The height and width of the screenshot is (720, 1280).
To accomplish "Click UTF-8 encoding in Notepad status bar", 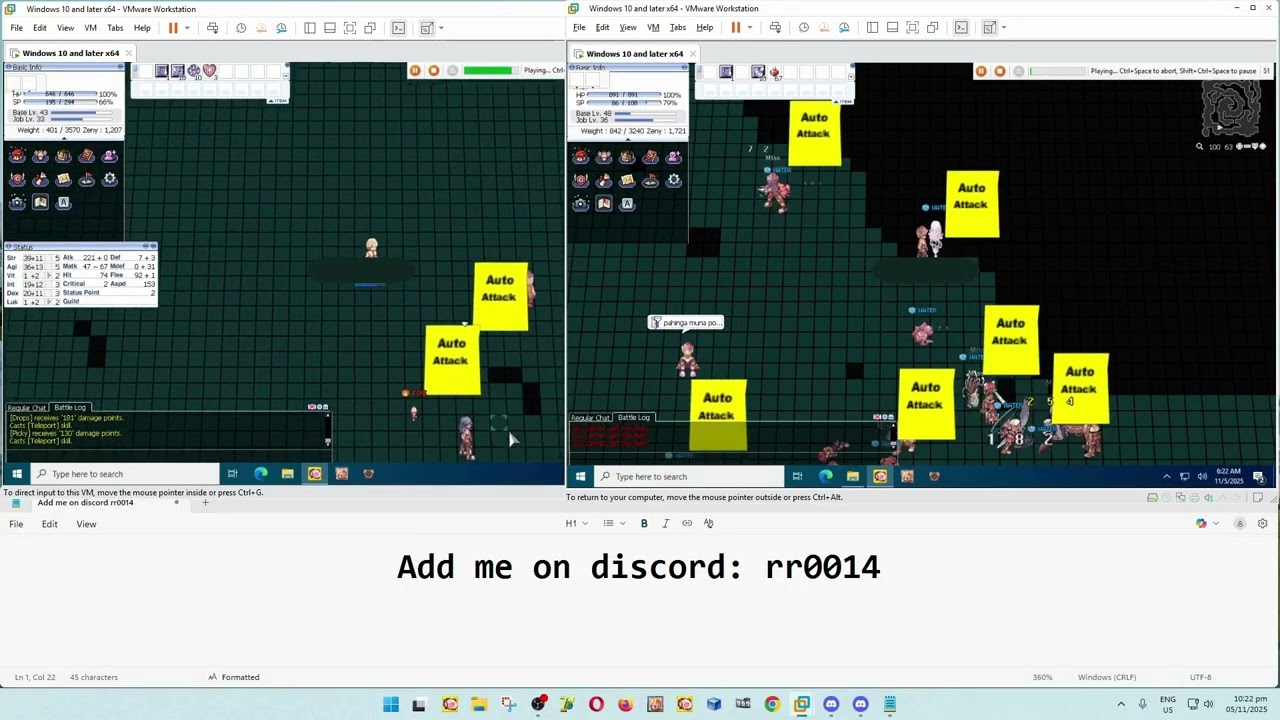I will (x=1201, y=677).
